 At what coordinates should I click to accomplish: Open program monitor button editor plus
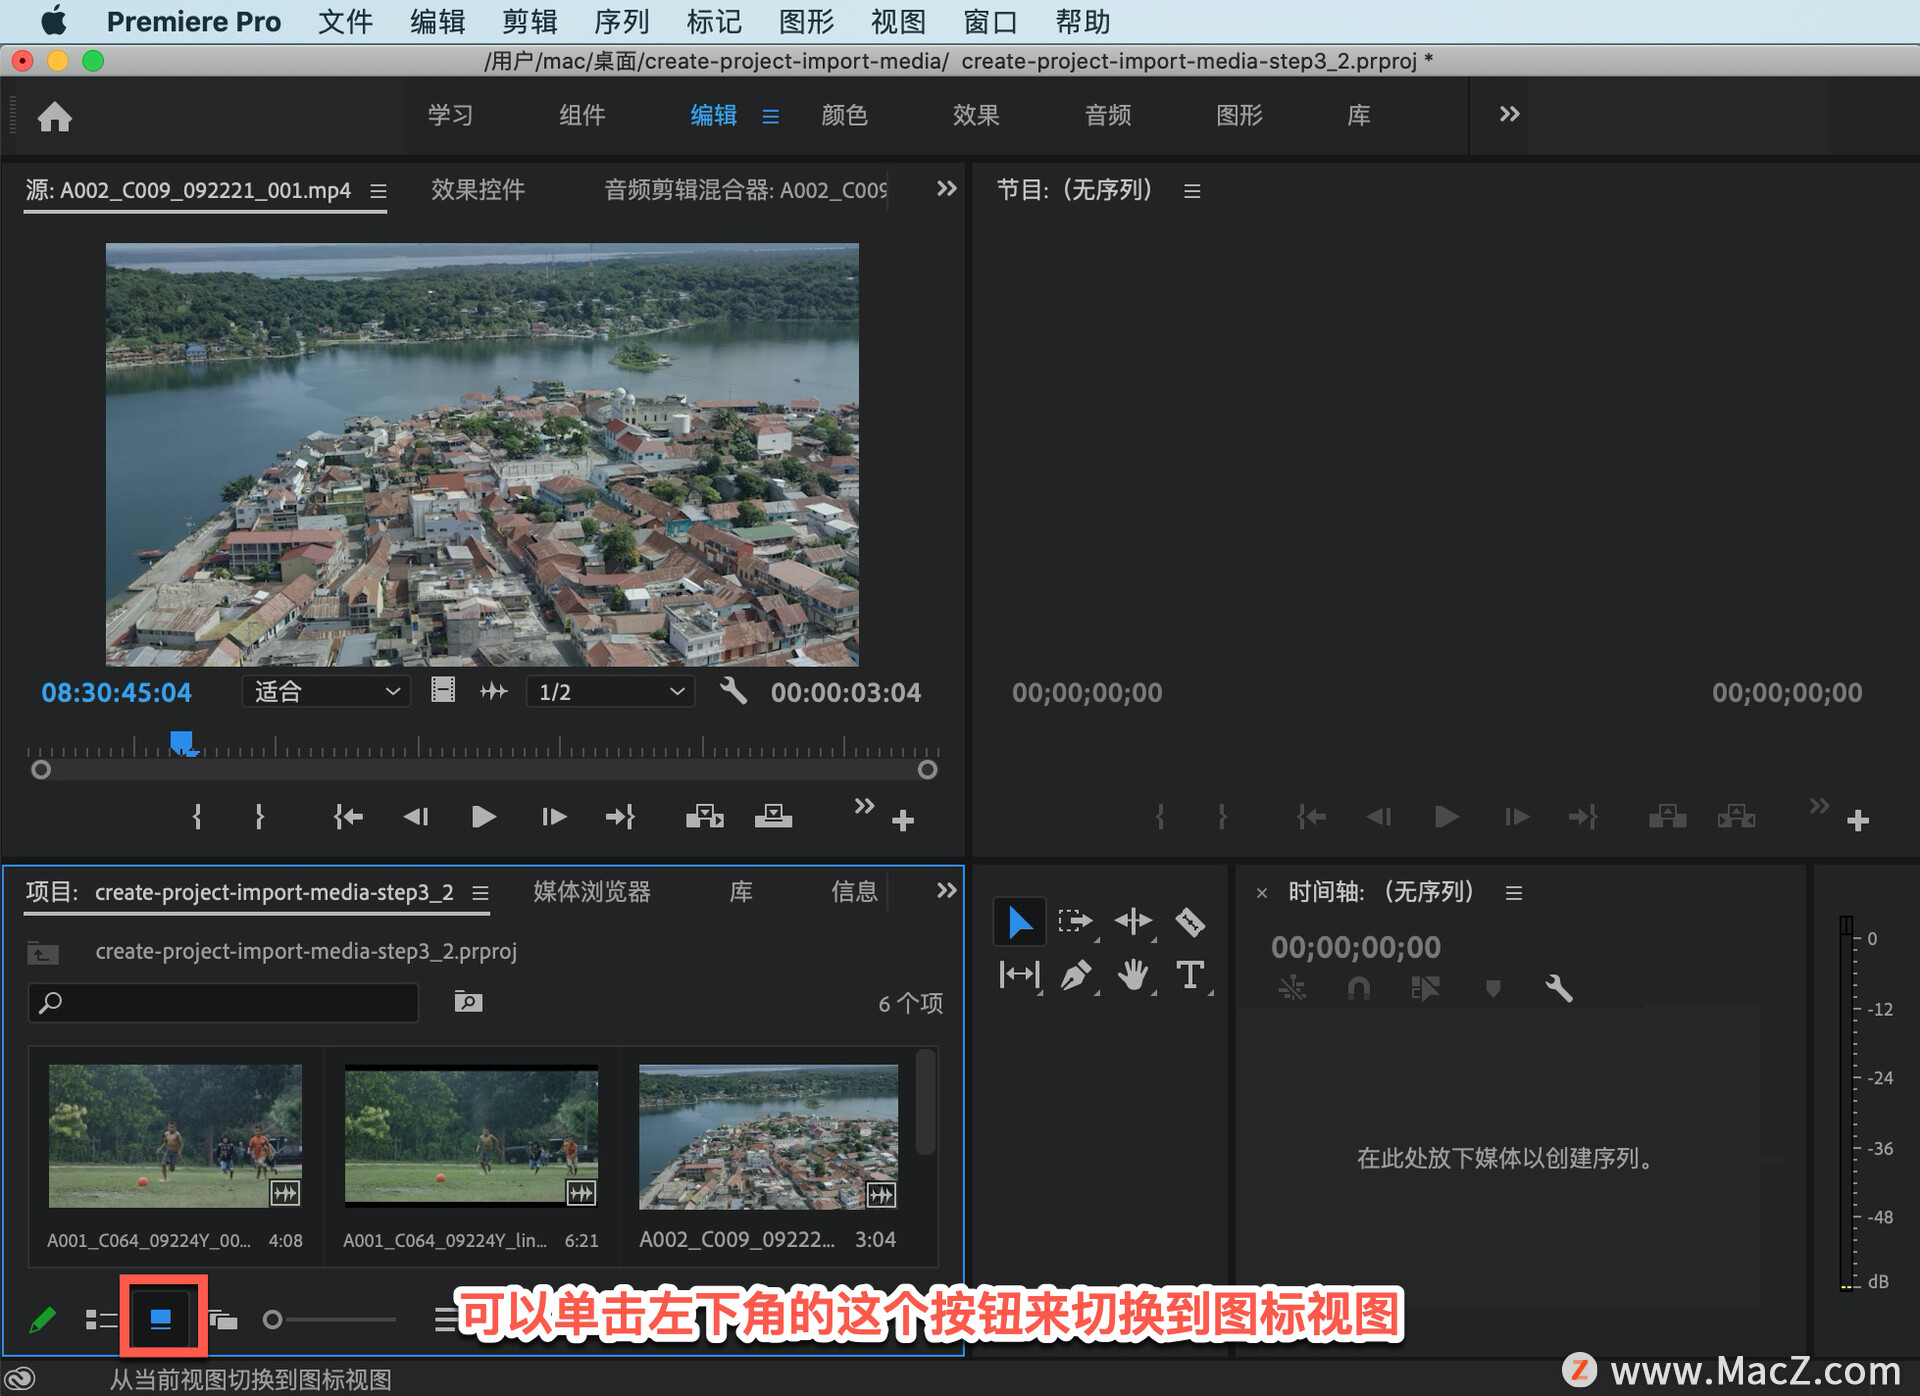point(1858,821)
